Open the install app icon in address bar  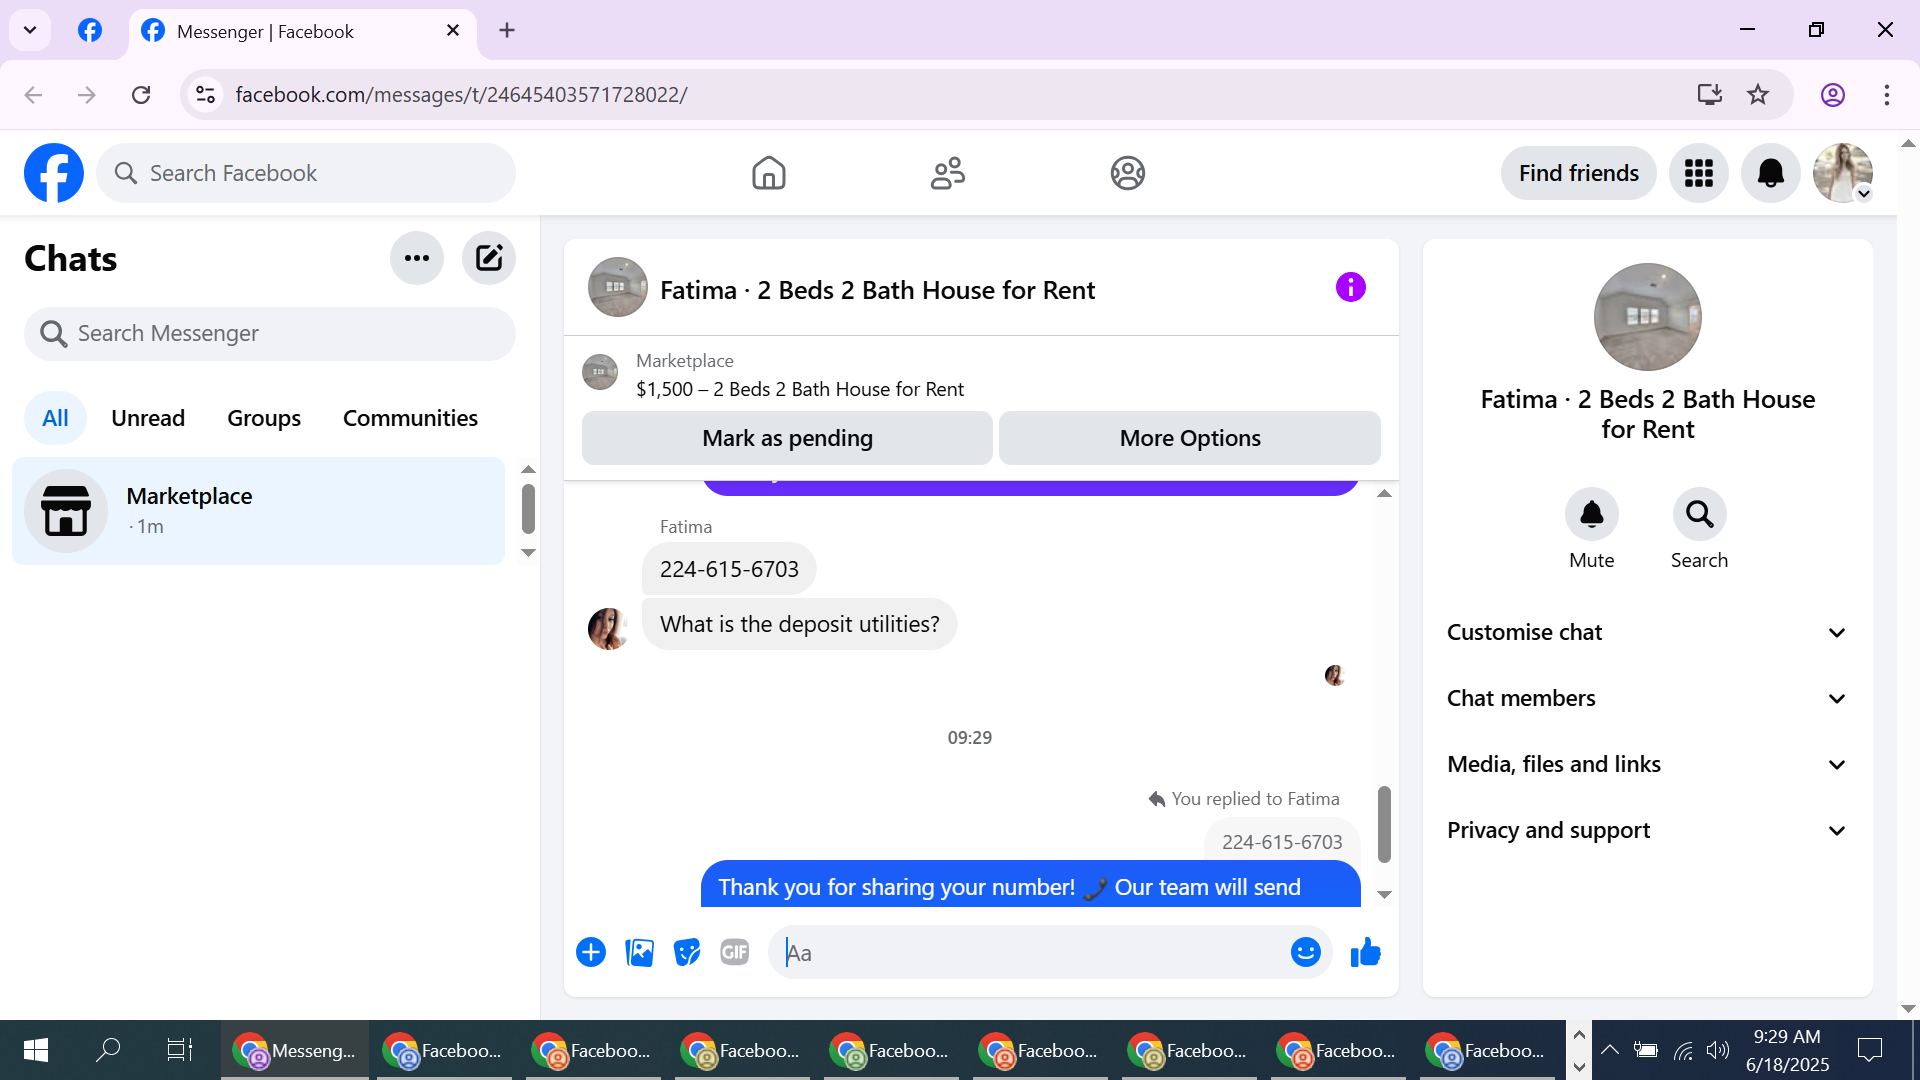[1710, 95]
